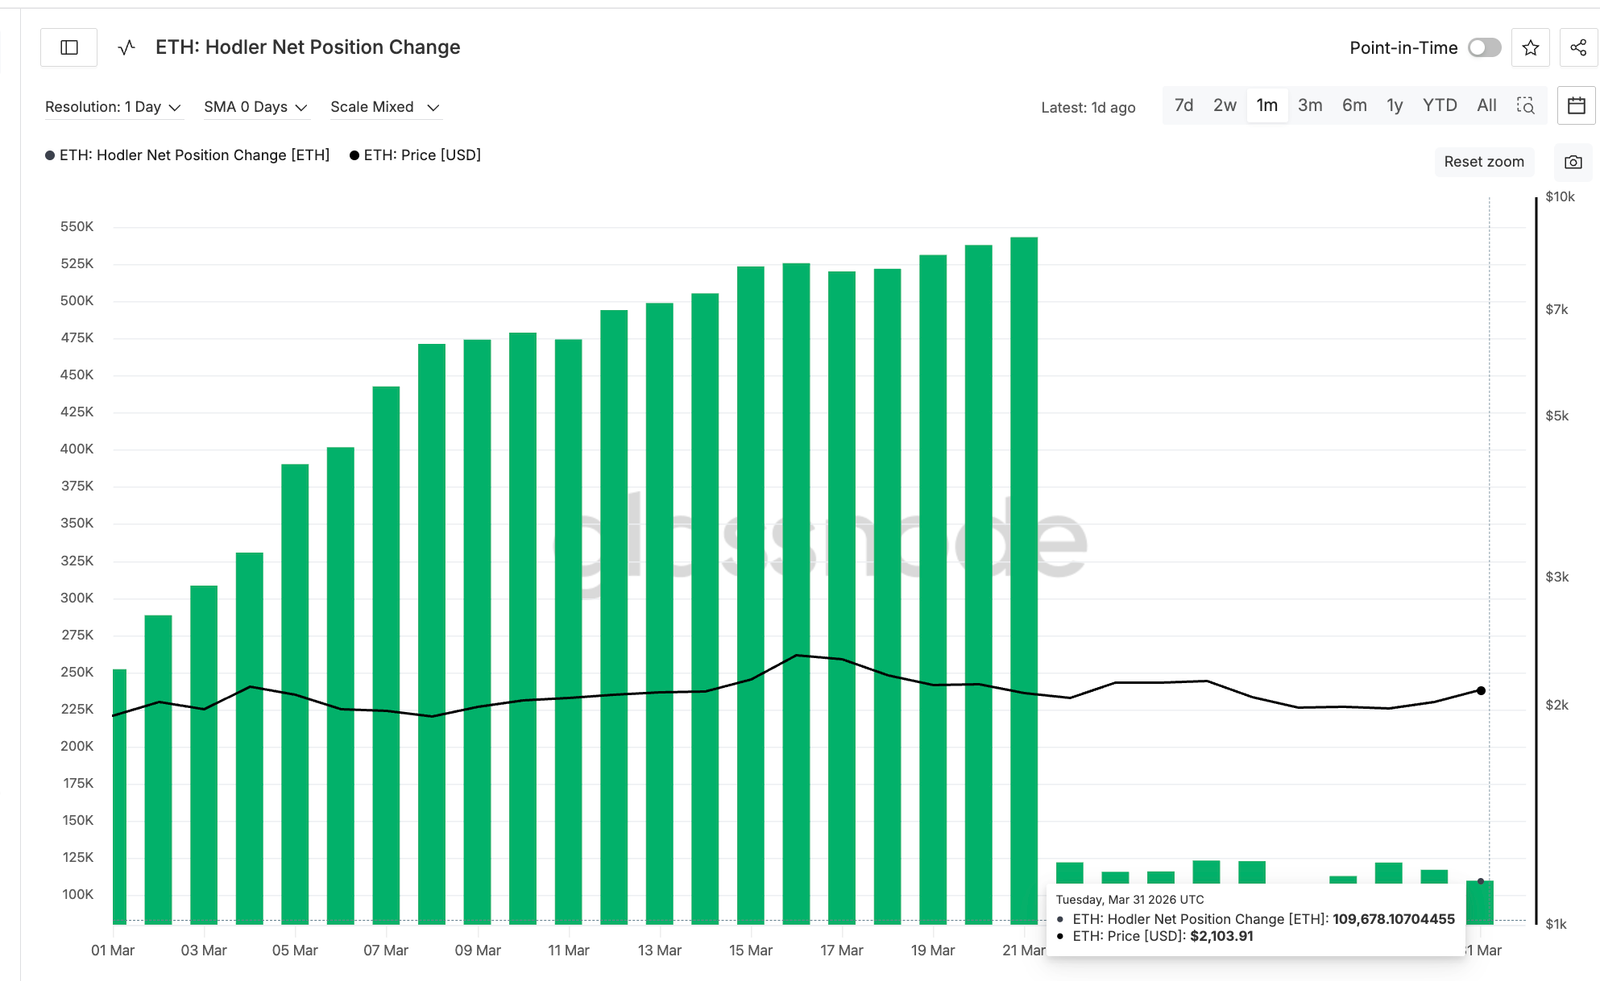Image resolution: width=1600 pixels, height=981 pixels.
Task: Toggle the ETH: Price [USD] legend series
Action: tap(415, 155)
